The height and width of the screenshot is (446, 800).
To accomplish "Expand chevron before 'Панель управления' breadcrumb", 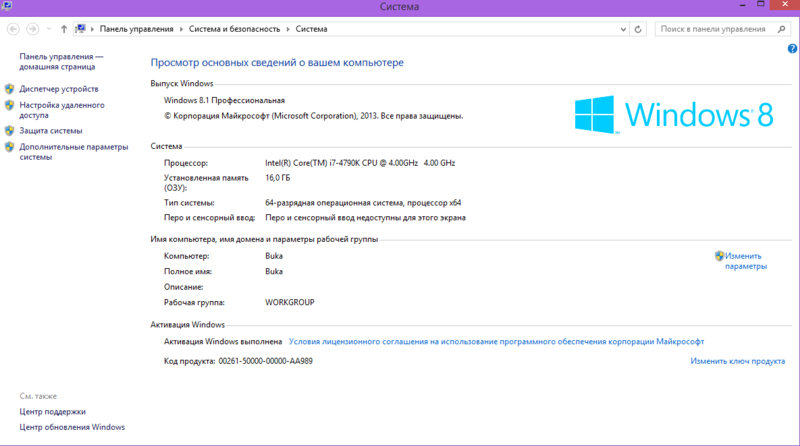I will click(92, 29).
